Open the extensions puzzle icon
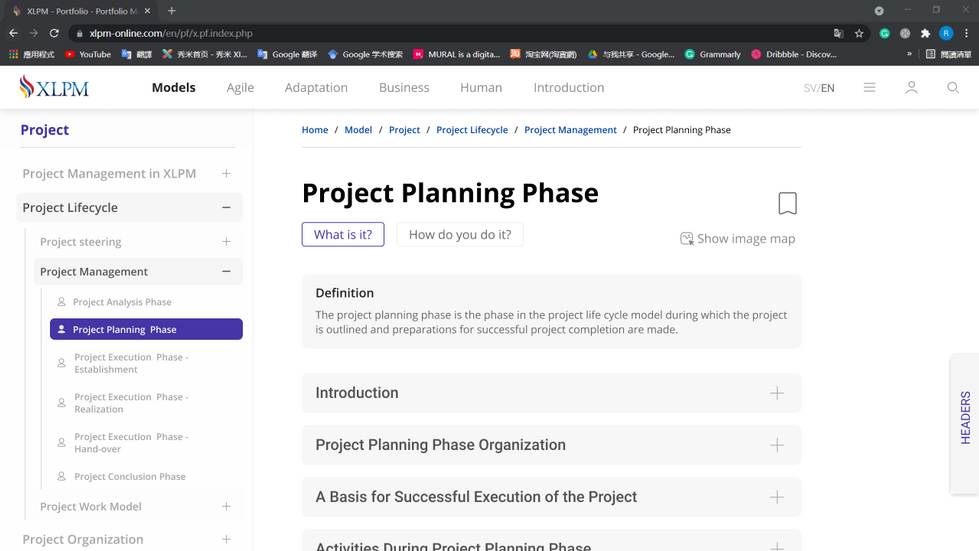The image size is (979, 551). click(925, 33)
